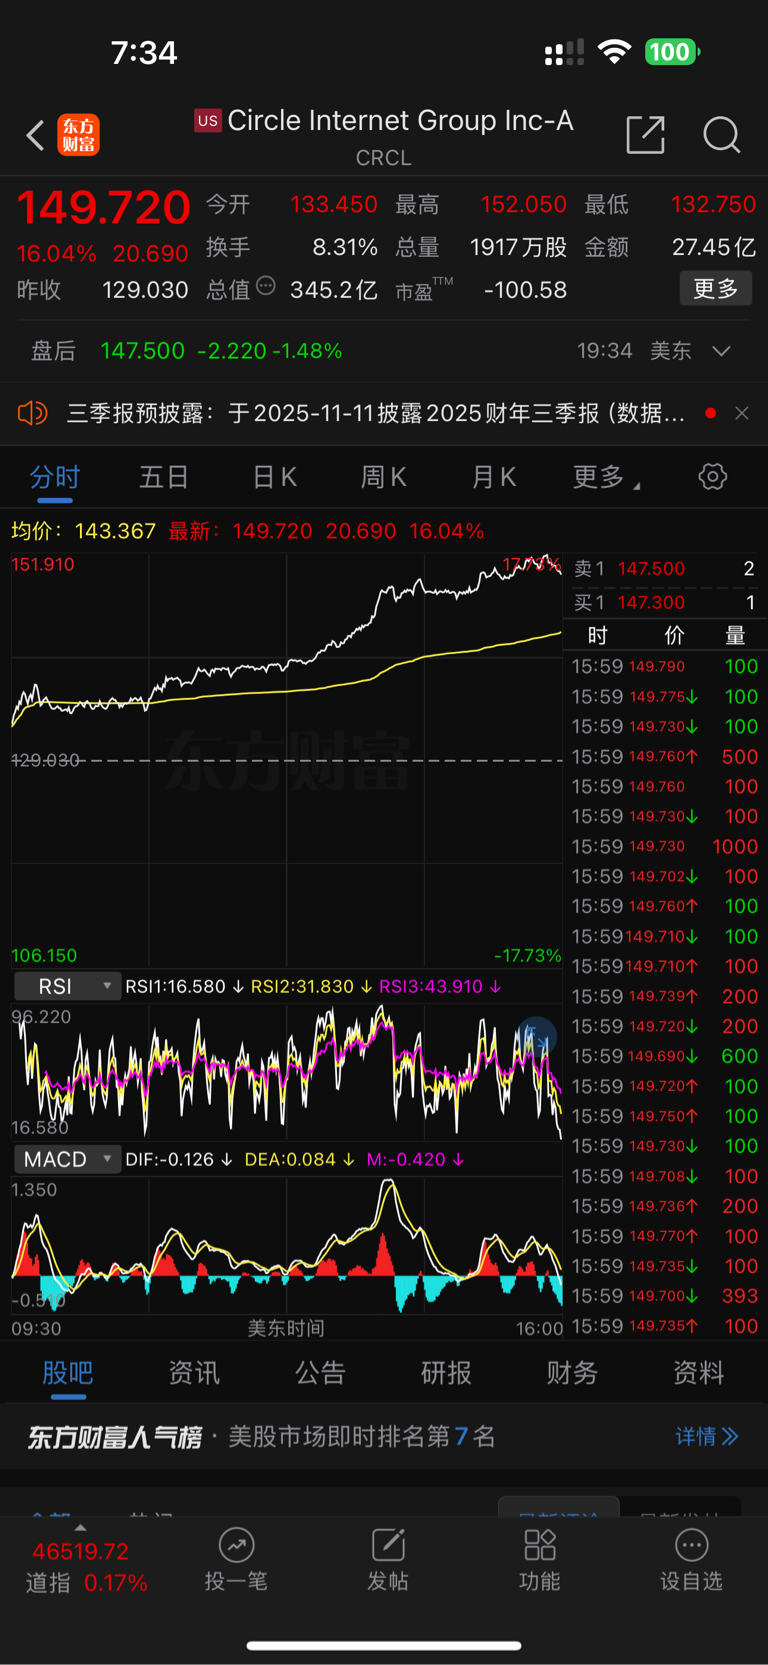Screen dimensions: 768x1665
Task: Tap the 最高 152.050 value
Action: point(524,204)
